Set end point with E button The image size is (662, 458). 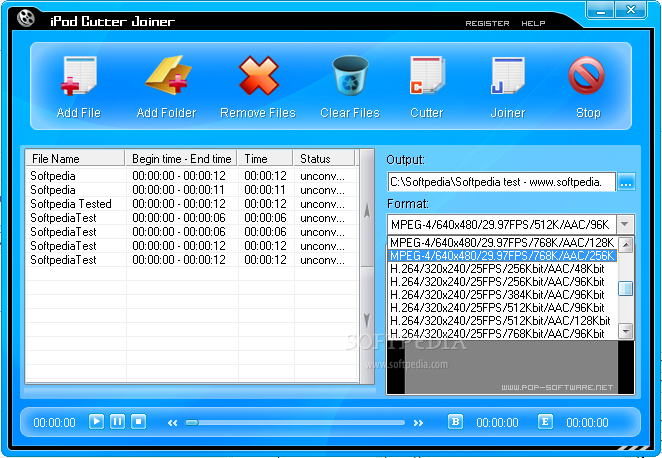(545, 422)
